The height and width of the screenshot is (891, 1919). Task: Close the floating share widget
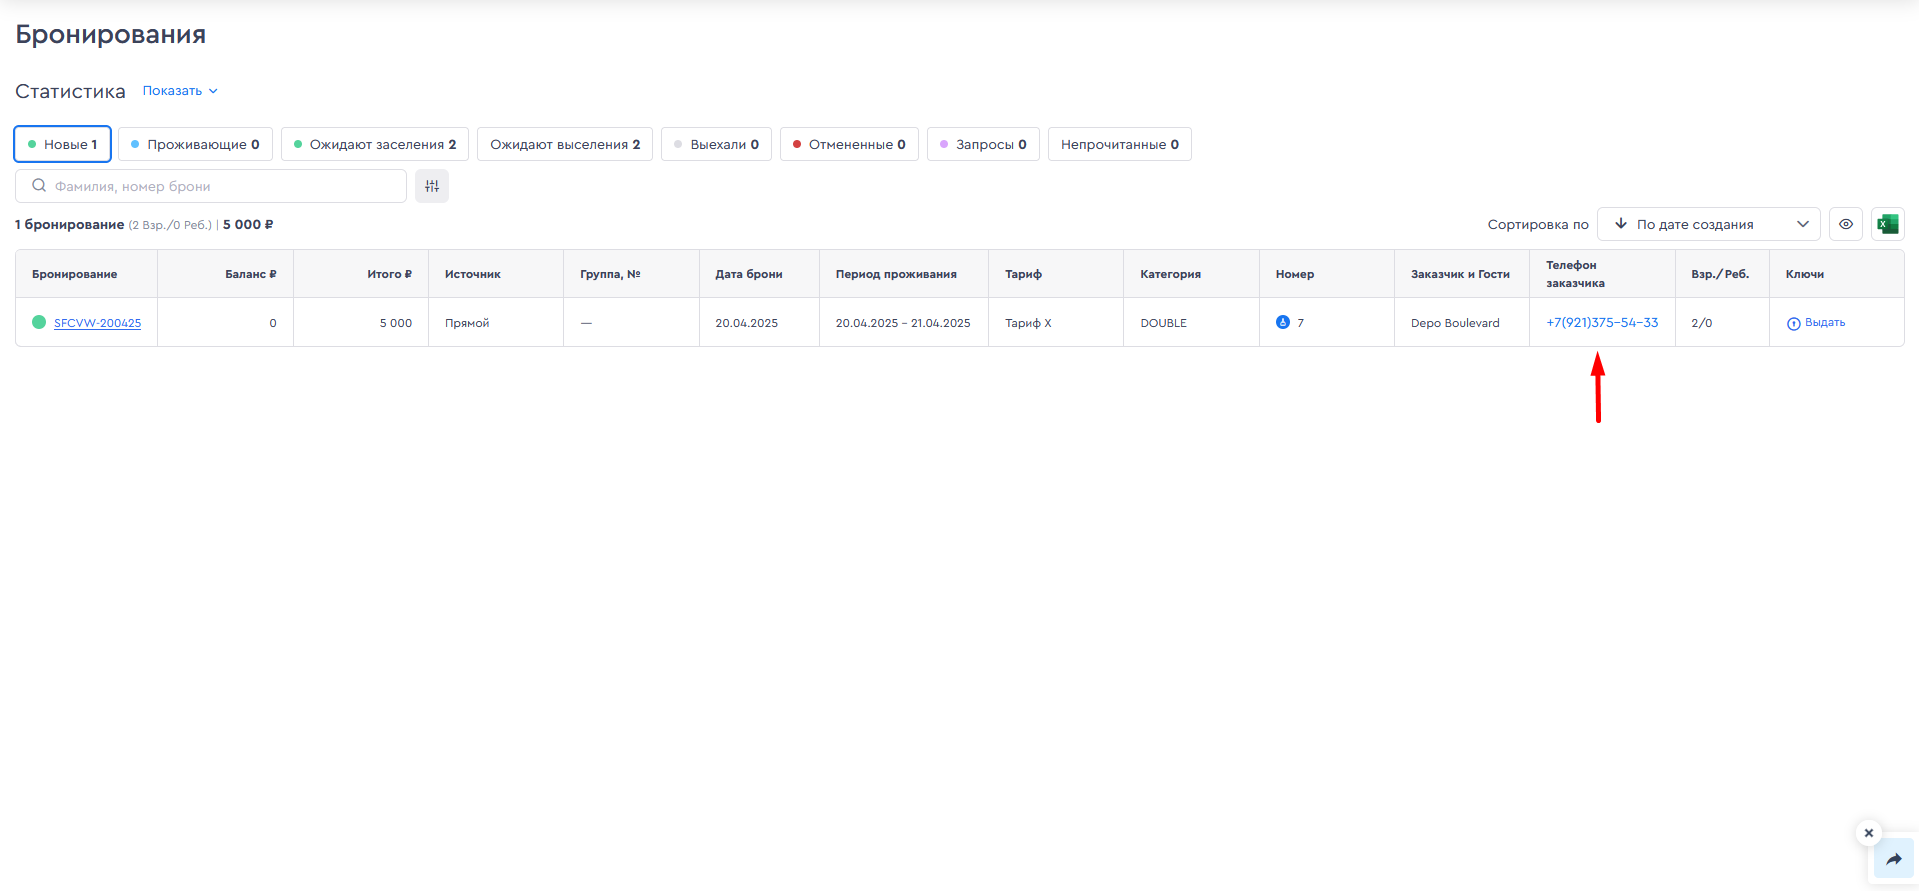click(1868, 832)
